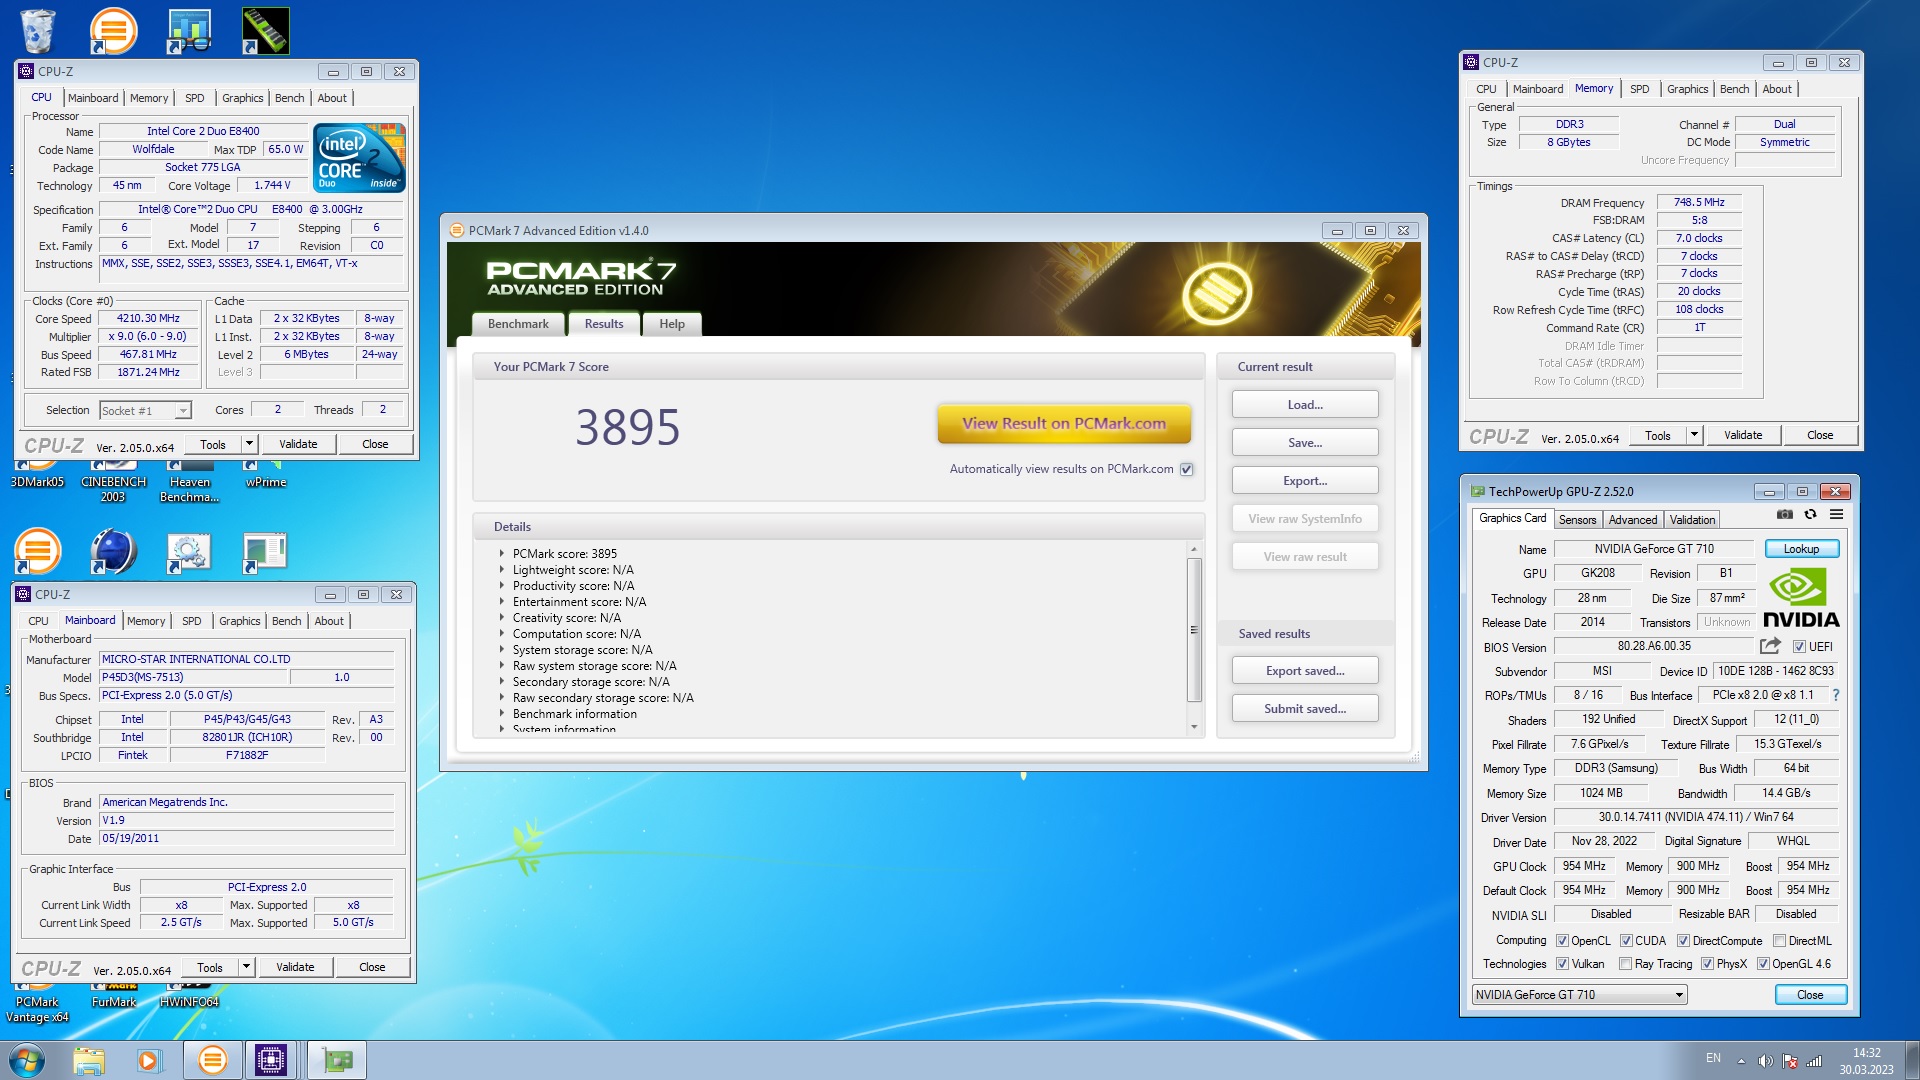1920x1080 pixels.
Task: Open Windows Explorer from taskbar
Action: [x=89, y=1060]
